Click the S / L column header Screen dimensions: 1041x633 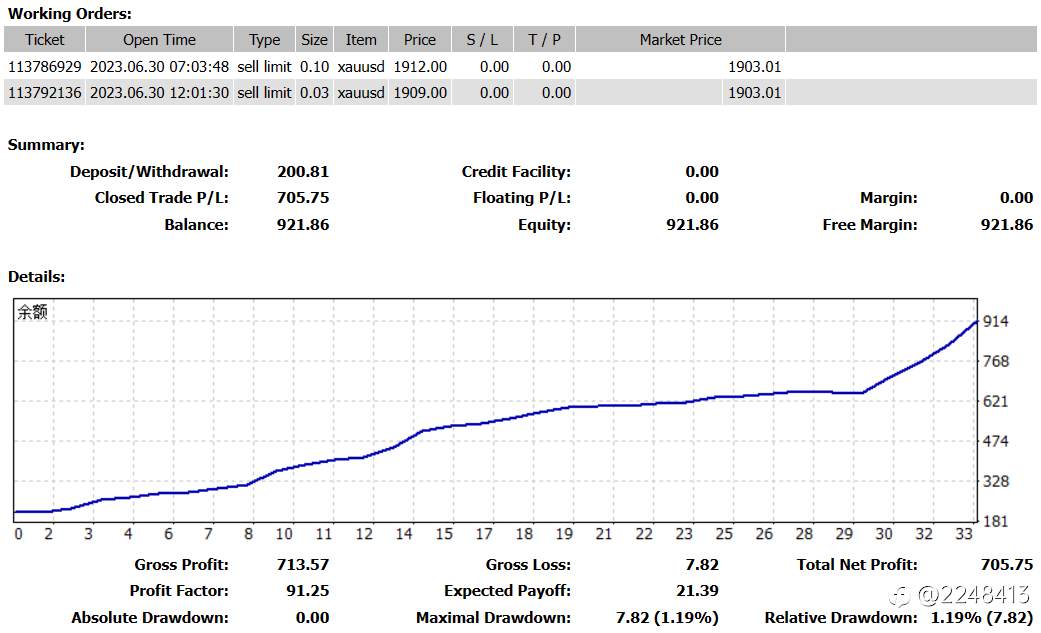[482, 40]
